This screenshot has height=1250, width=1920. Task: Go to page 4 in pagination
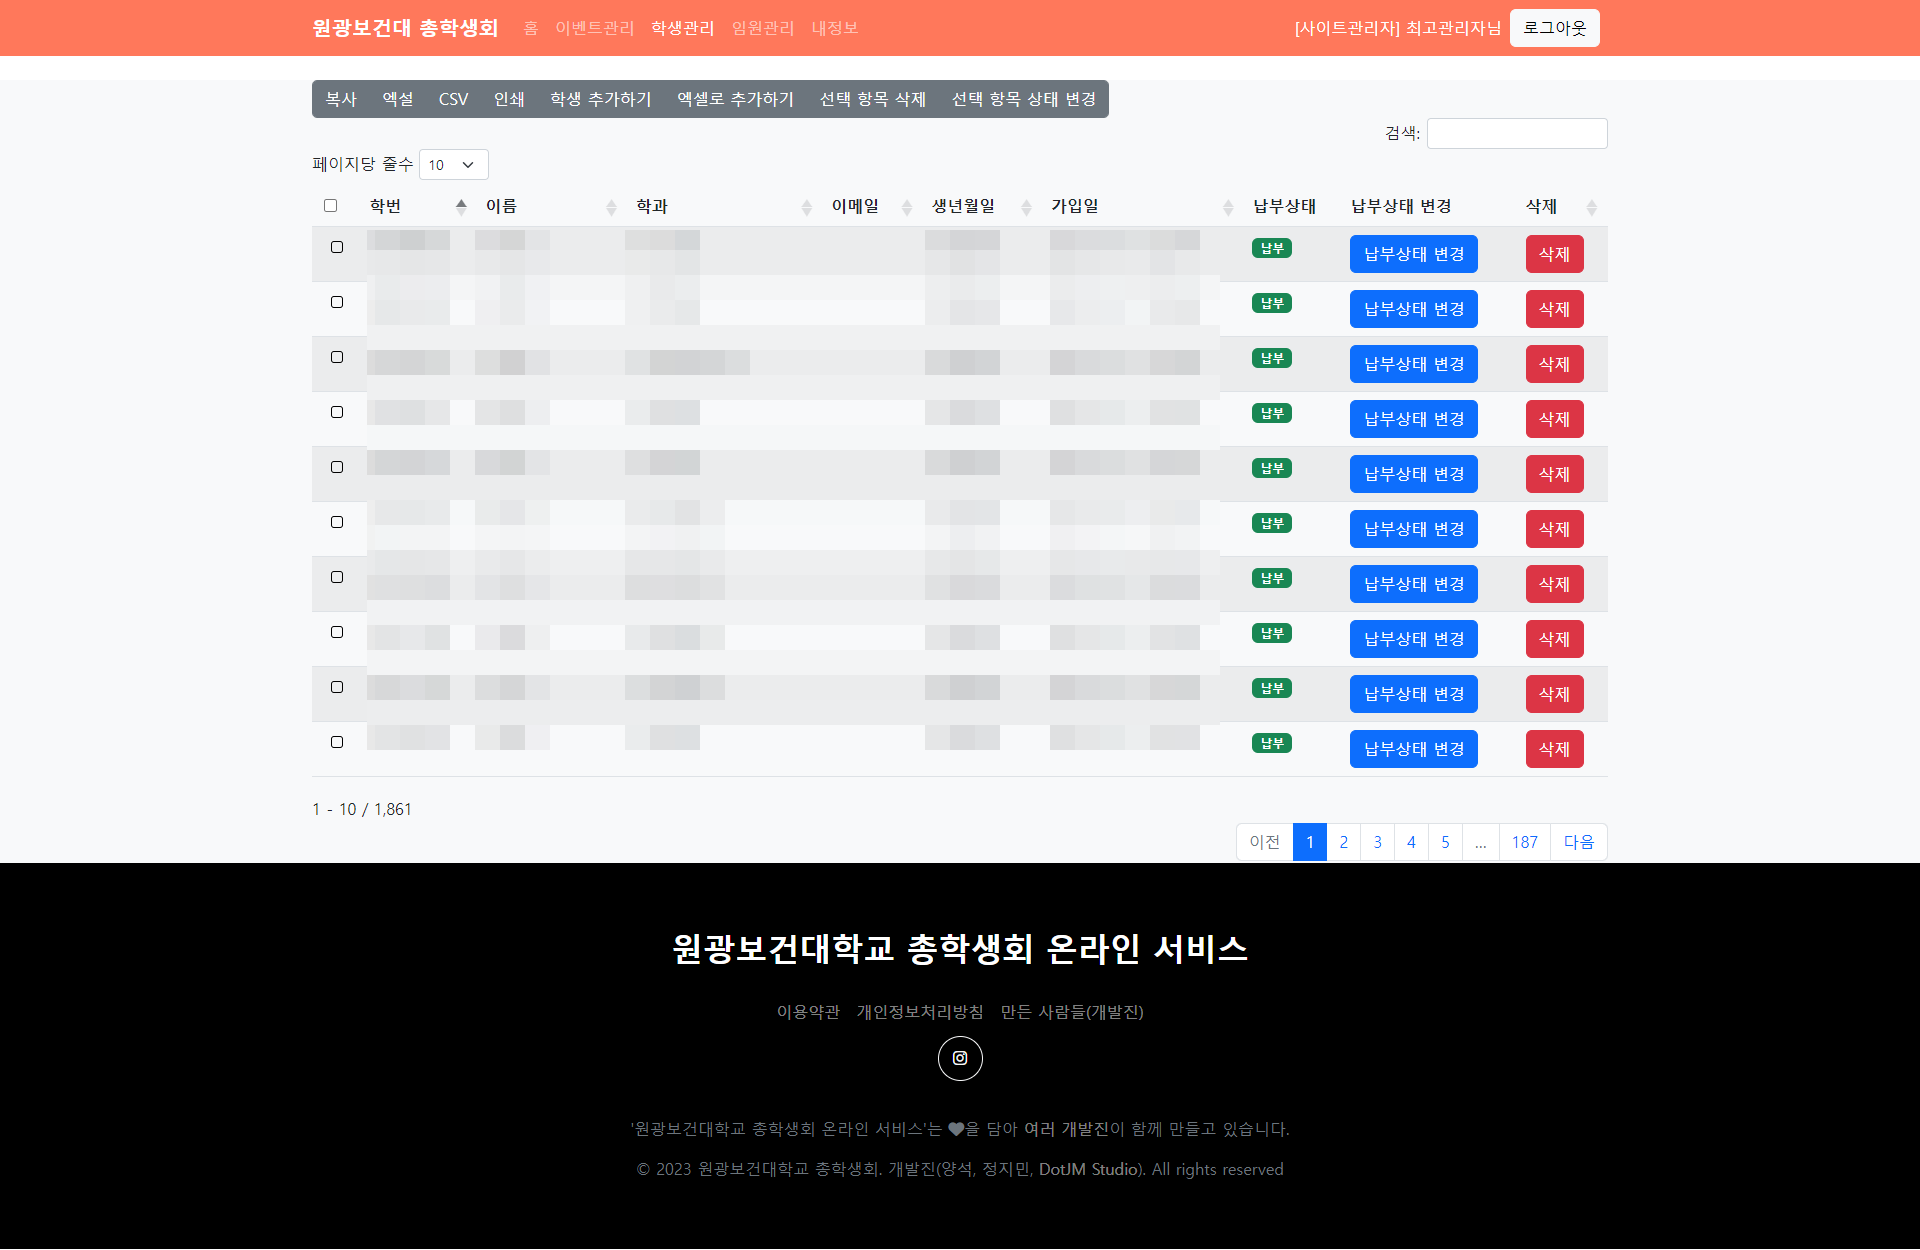(1412, 842)
